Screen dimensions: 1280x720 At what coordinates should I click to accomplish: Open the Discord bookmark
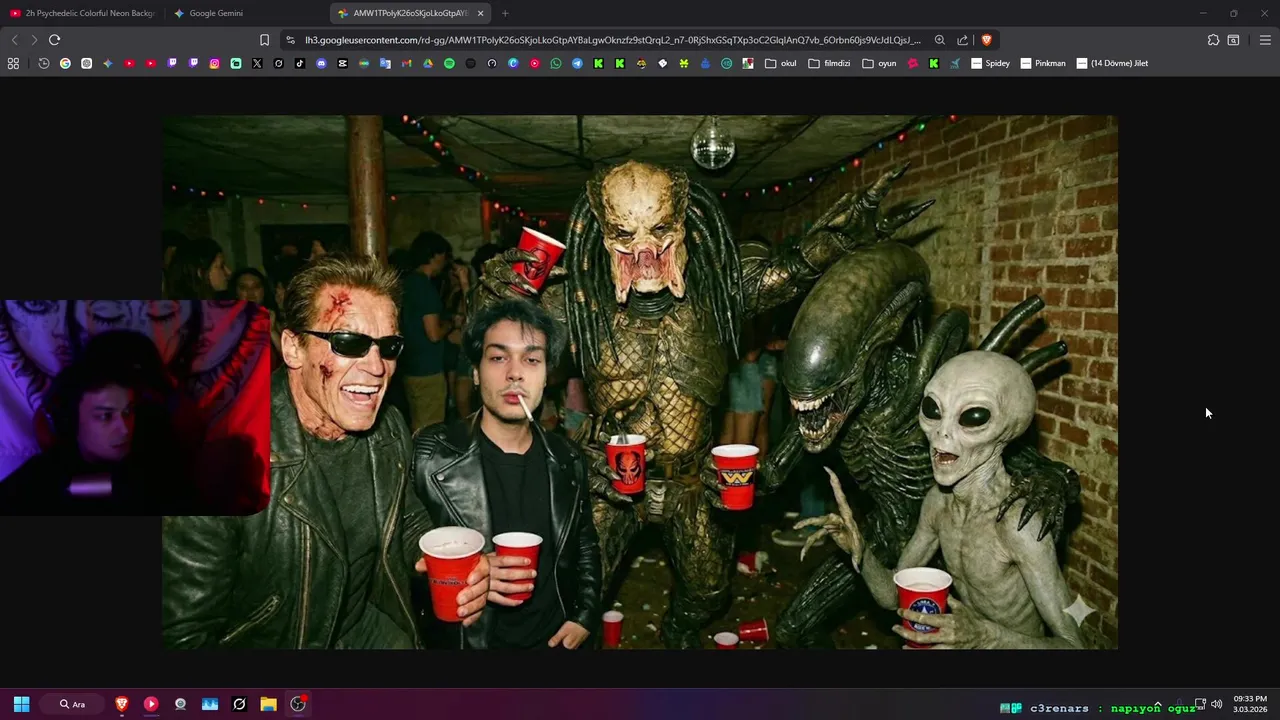pos(321,63)
